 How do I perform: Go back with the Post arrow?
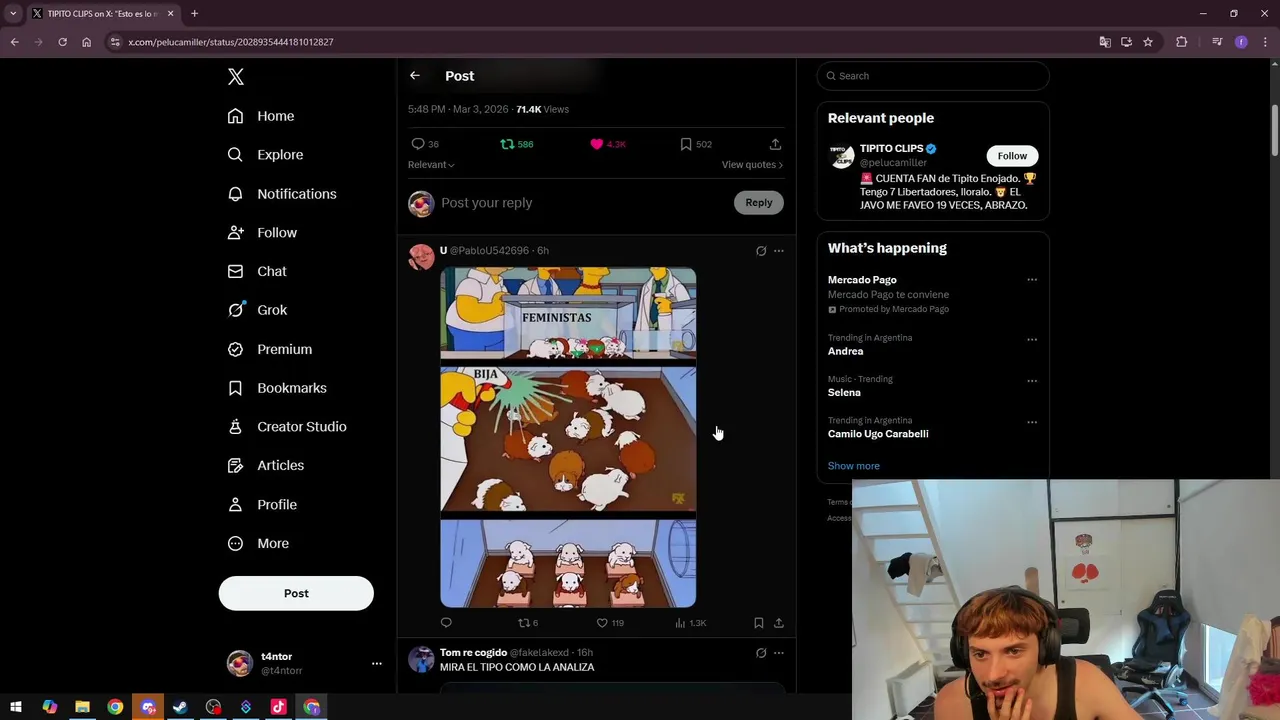415,76
